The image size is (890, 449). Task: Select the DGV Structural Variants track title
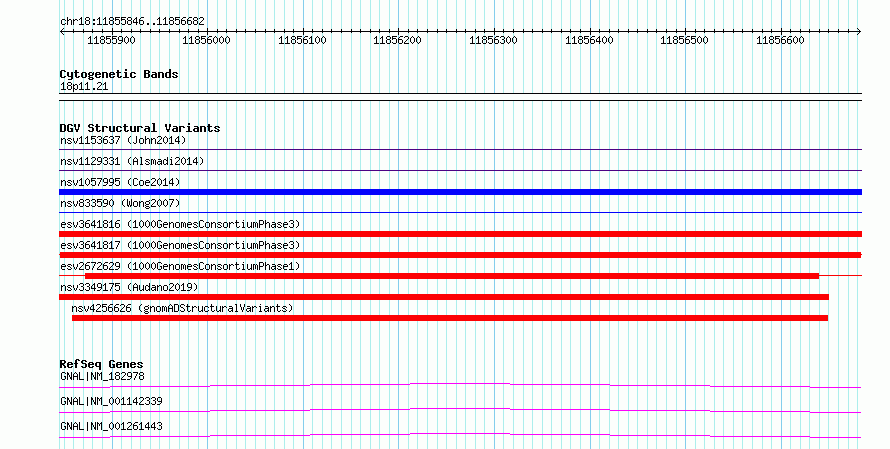[140, 128]
